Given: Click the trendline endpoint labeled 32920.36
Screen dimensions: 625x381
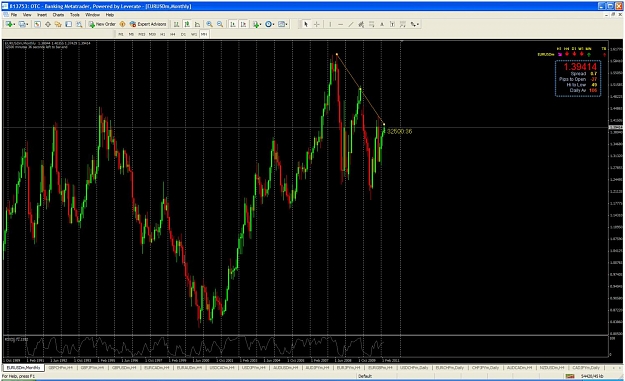Looking at the screenshot, I should click(x=384, y=124).
